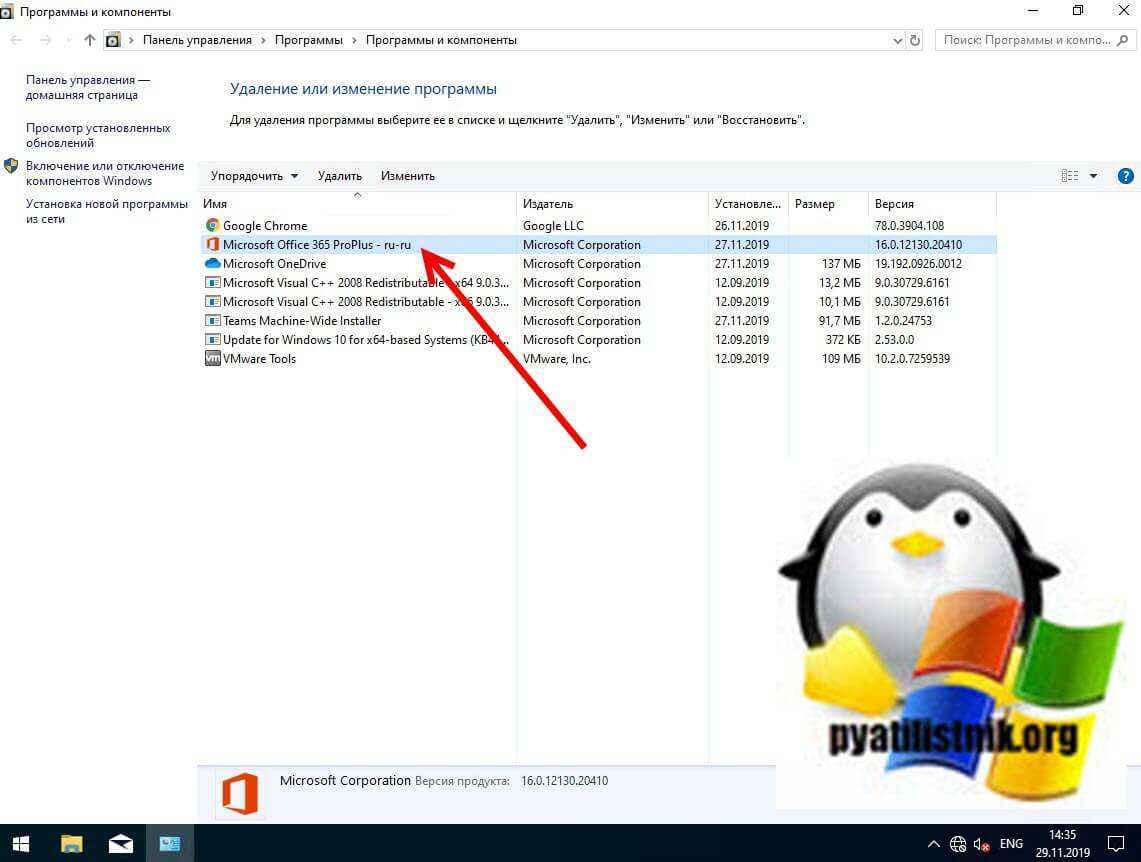Click the ENG language indicator in the tray

click(x=1011, y=843)
